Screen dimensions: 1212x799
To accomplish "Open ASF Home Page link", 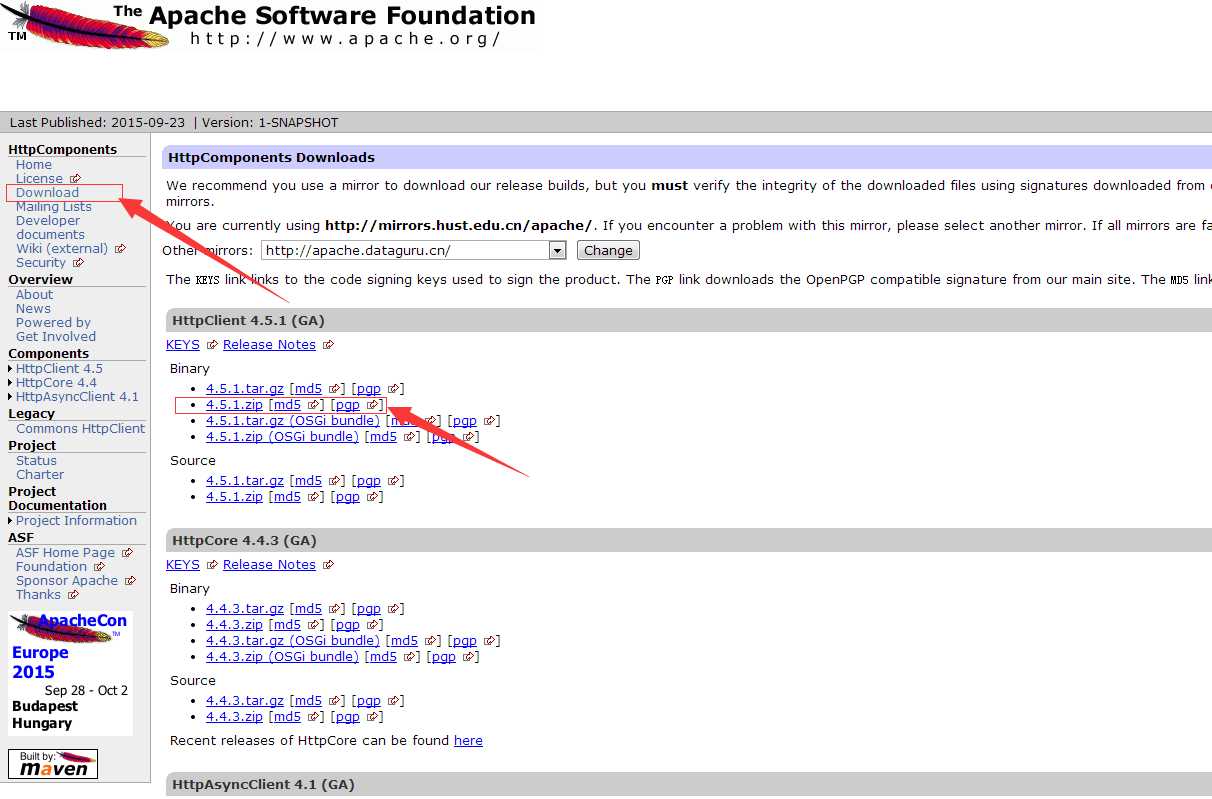I will click(65, 553).
